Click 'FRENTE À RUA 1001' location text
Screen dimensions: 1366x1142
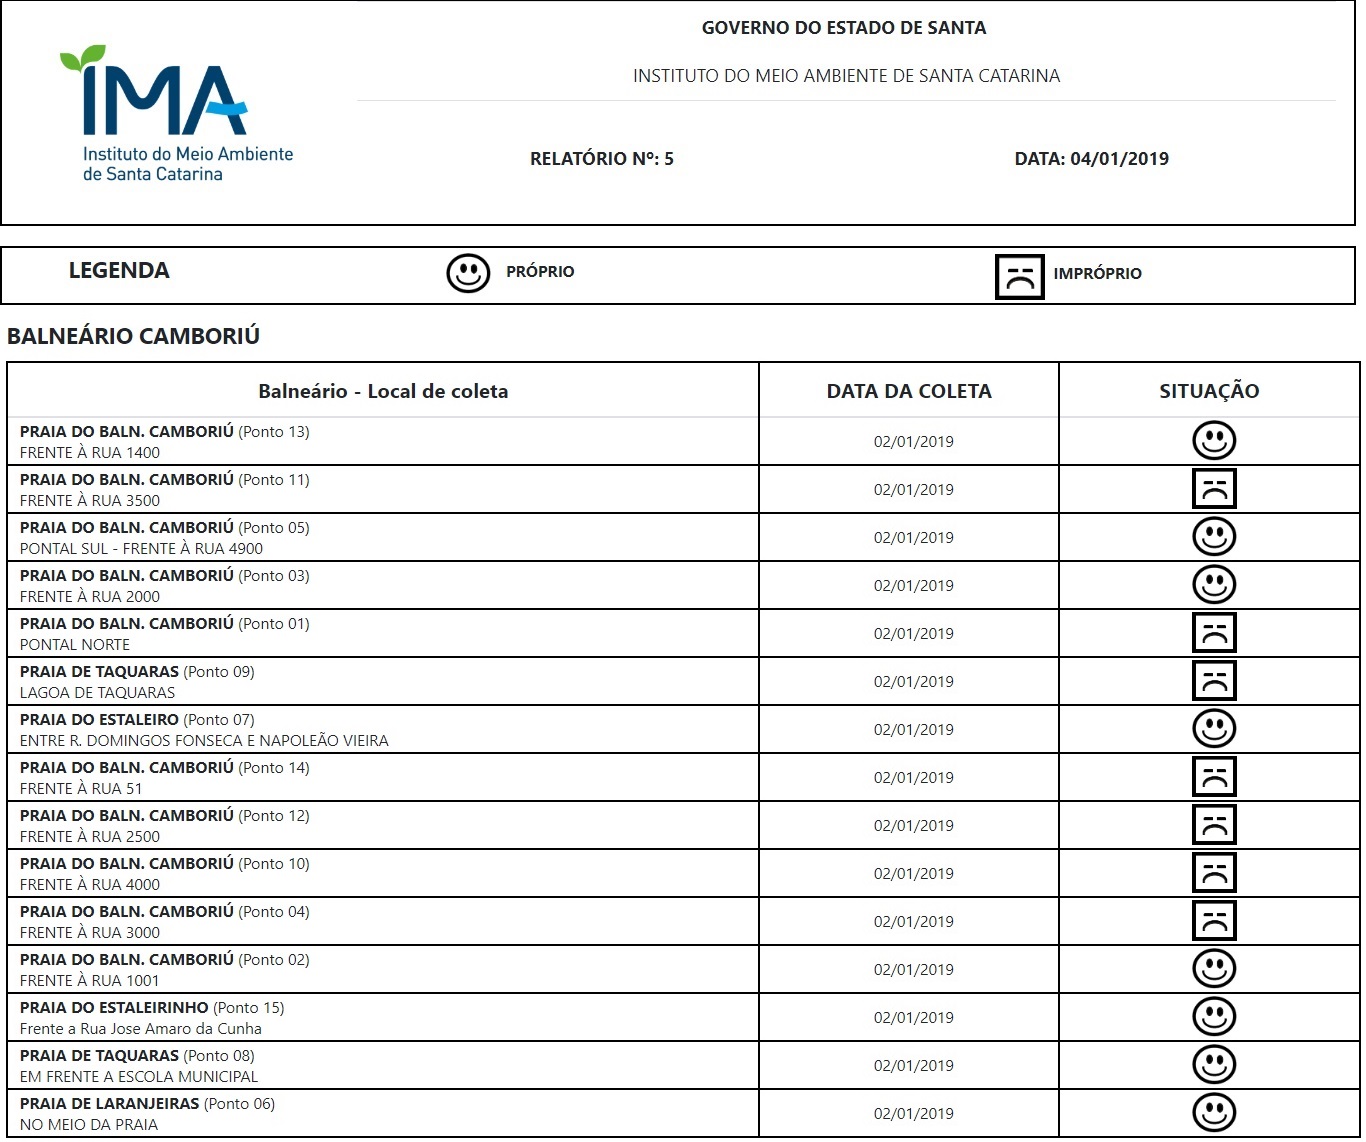(90, 980)
